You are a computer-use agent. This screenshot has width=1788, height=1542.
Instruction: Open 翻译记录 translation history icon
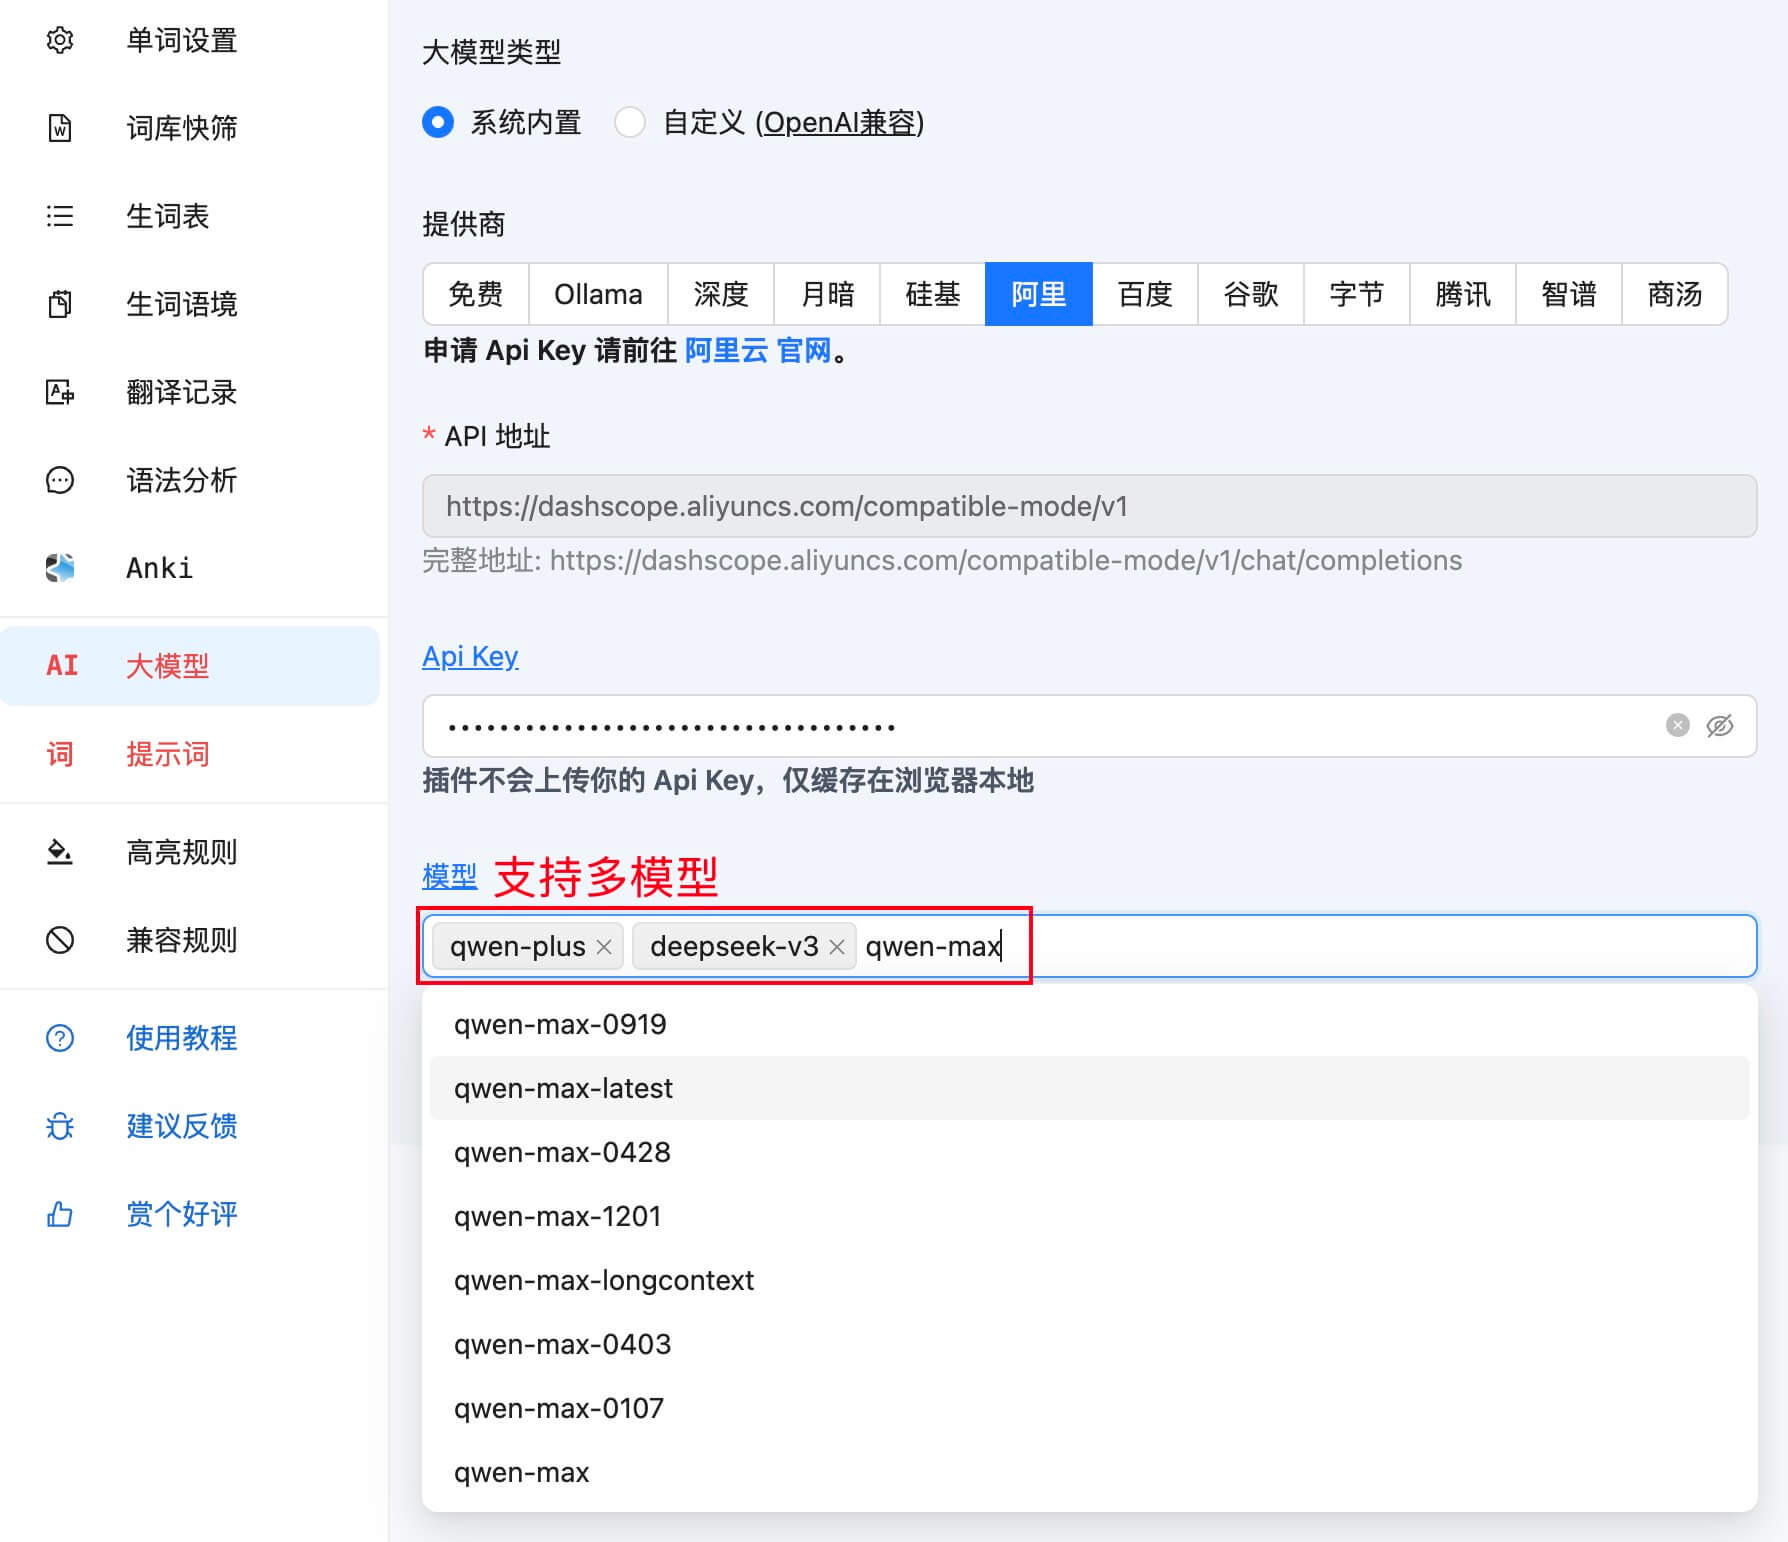[60, 392]
